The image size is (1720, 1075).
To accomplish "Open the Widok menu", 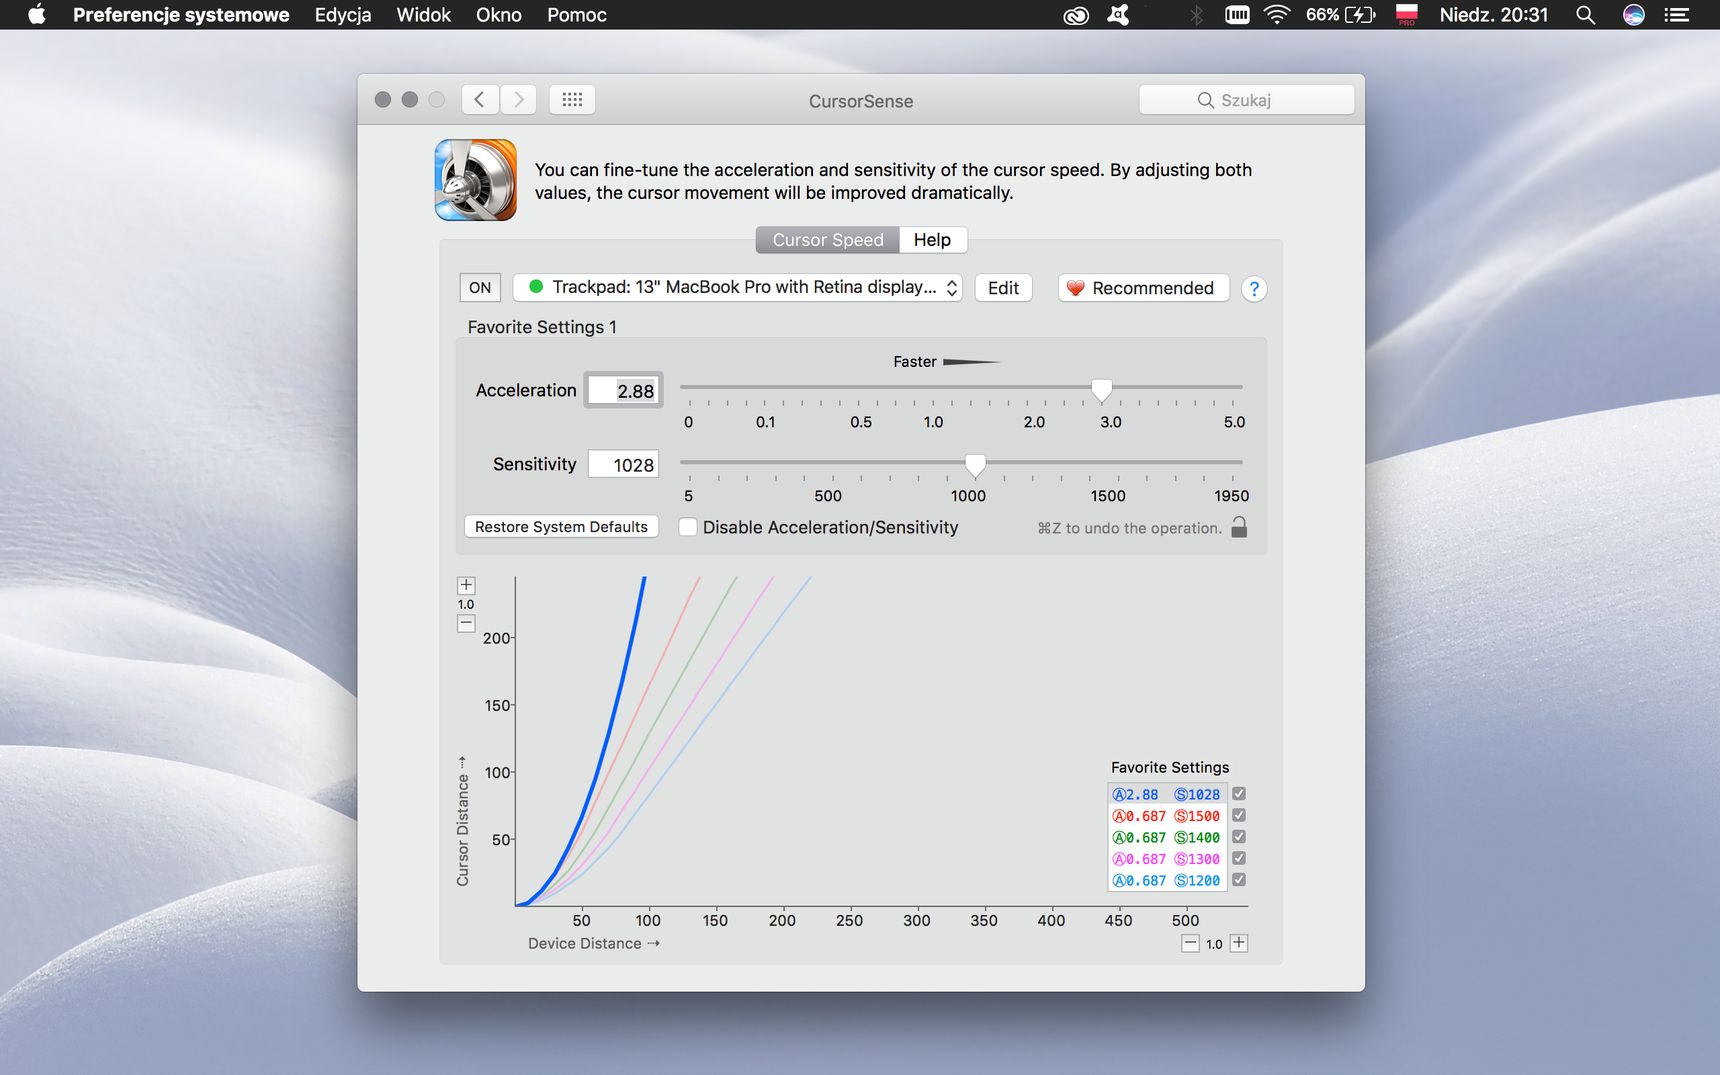I will [424, 15].
